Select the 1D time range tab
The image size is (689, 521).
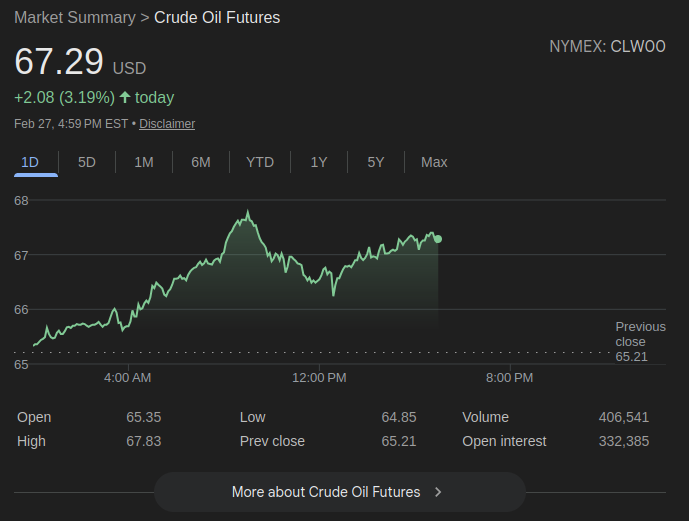[30, 162]
